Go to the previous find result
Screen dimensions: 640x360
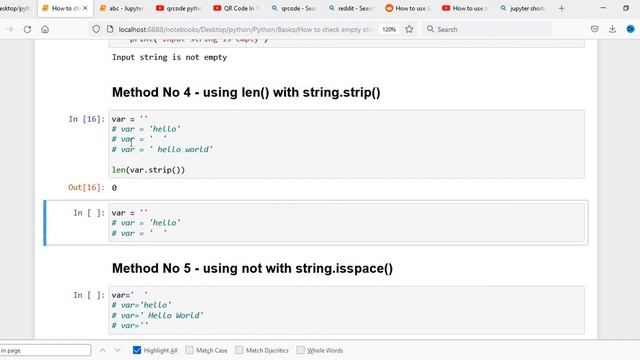tap(102, 350)
